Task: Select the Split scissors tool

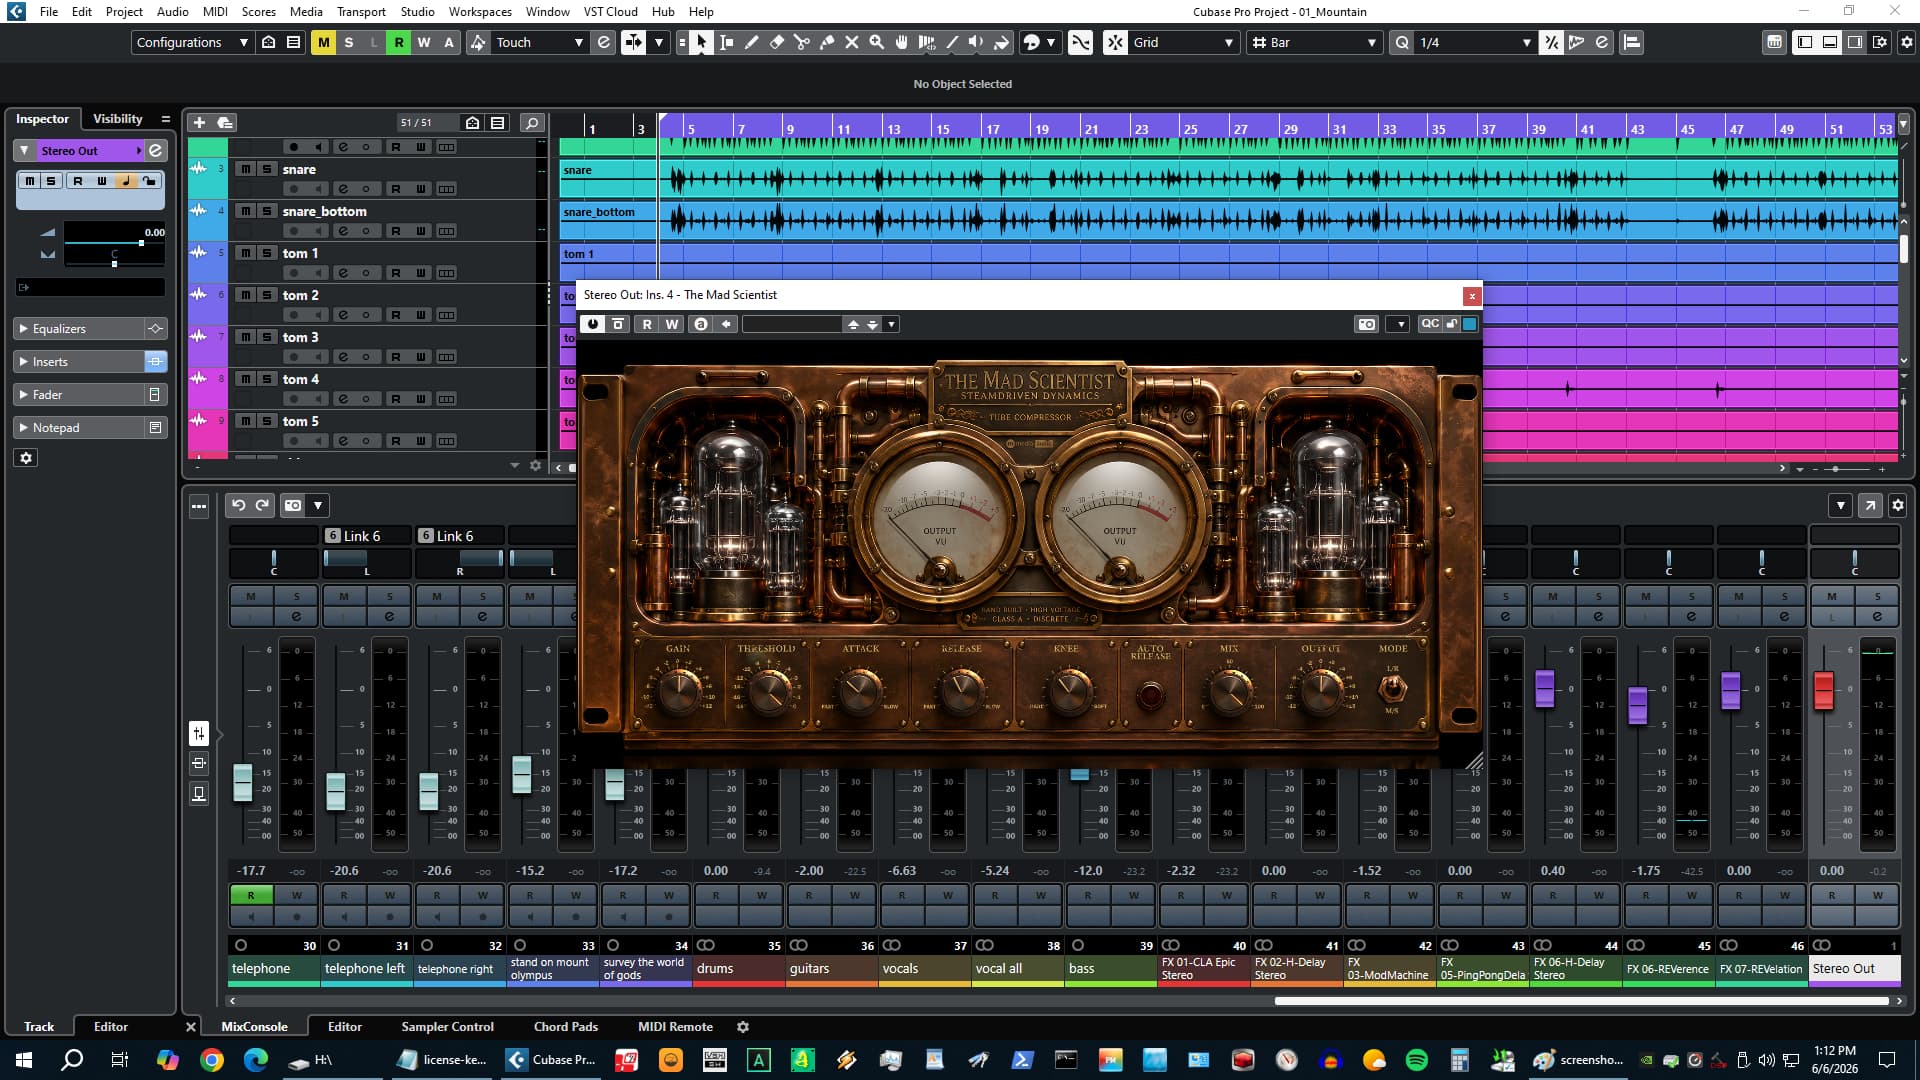Action: click(x=801, y=42)
